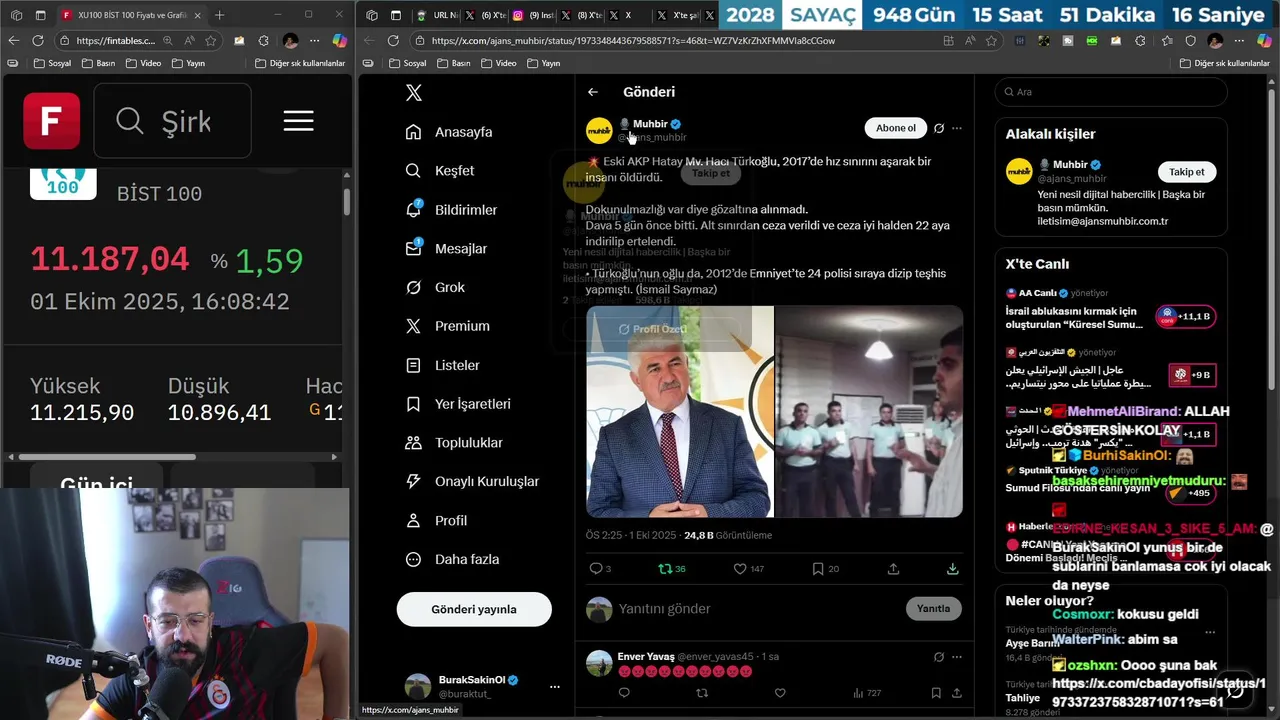Open Grok from the X sidebar
Image resolution: width=1280 pixels, height=720 pixels.
[435, 287]
